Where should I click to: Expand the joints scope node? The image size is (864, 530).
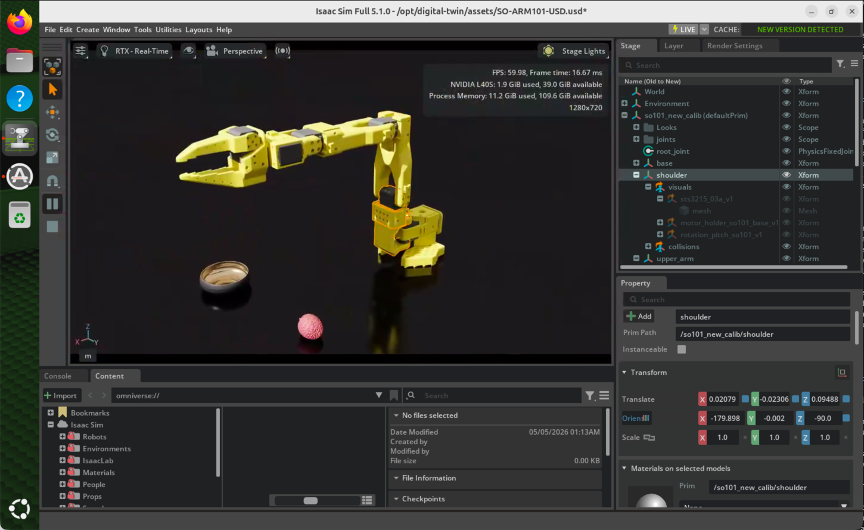pyautogui.click(x=636, y=139)
